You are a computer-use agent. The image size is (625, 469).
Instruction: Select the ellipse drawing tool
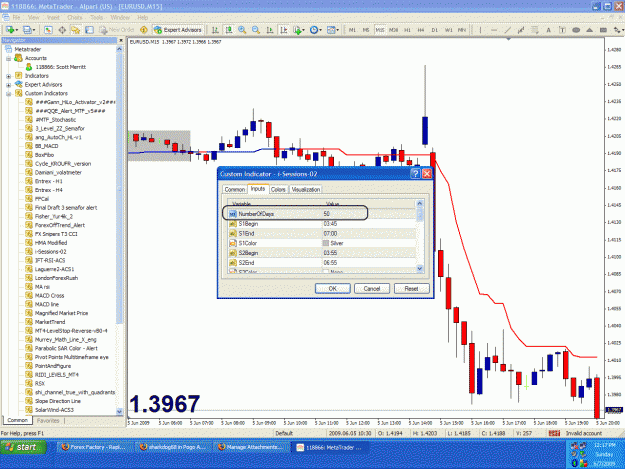[x=576, y=30]
